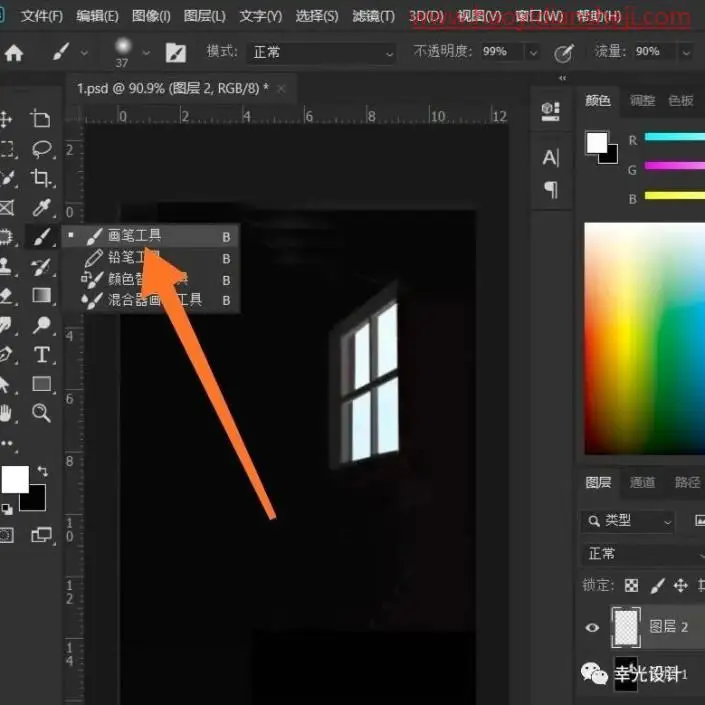This screenshot has height=705, width=705.
Task: Click the yellow B slider
Action: 674,195
